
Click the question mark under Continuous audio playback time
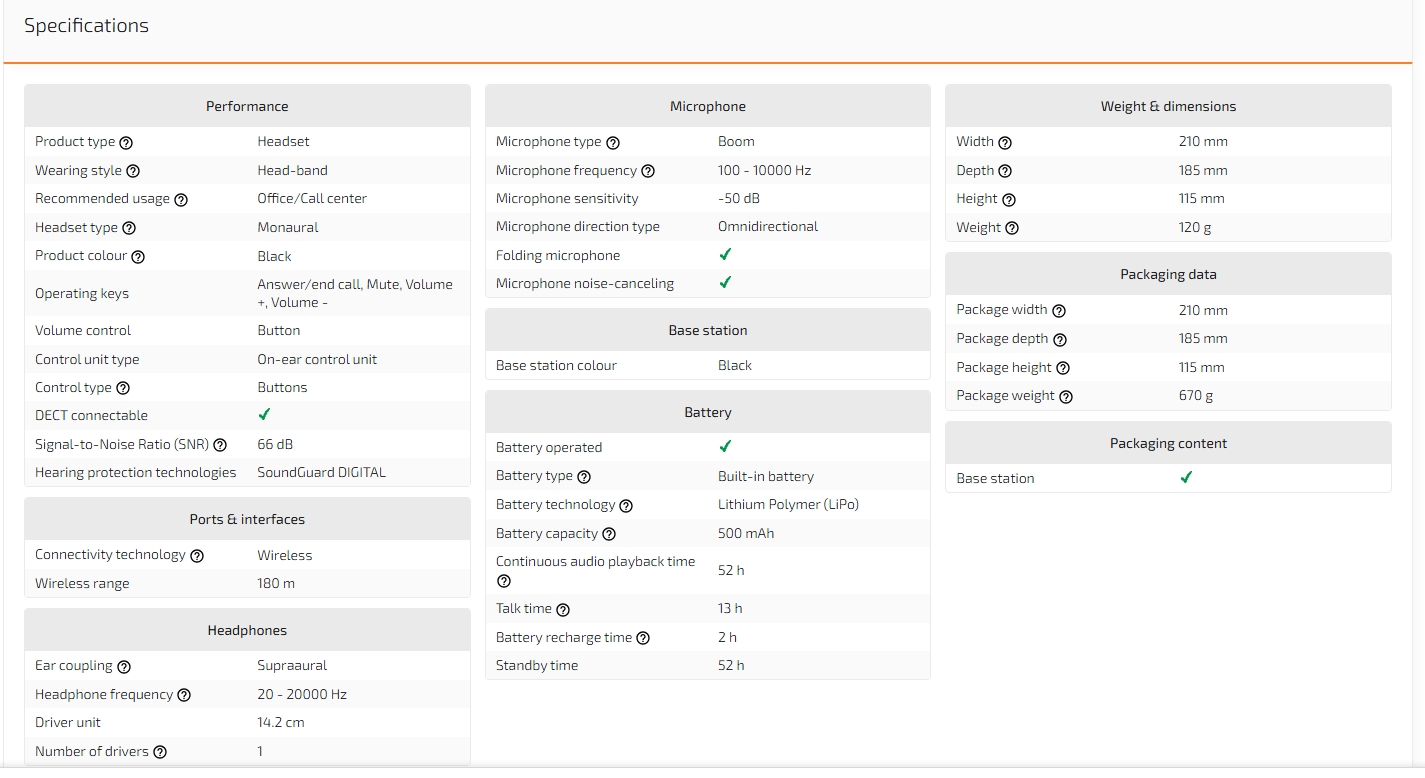[504, 581]
